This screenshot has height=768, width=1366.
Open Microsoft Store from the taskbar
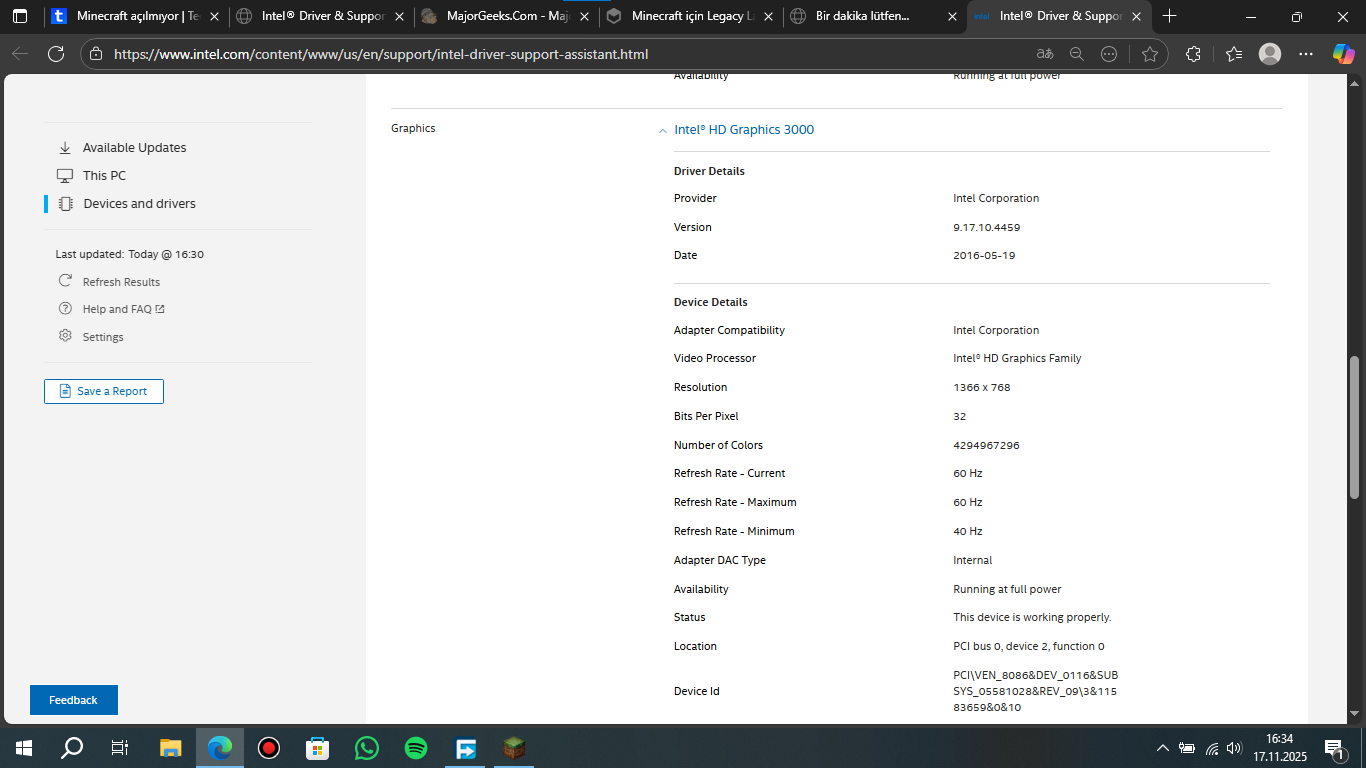pos(317,748)
